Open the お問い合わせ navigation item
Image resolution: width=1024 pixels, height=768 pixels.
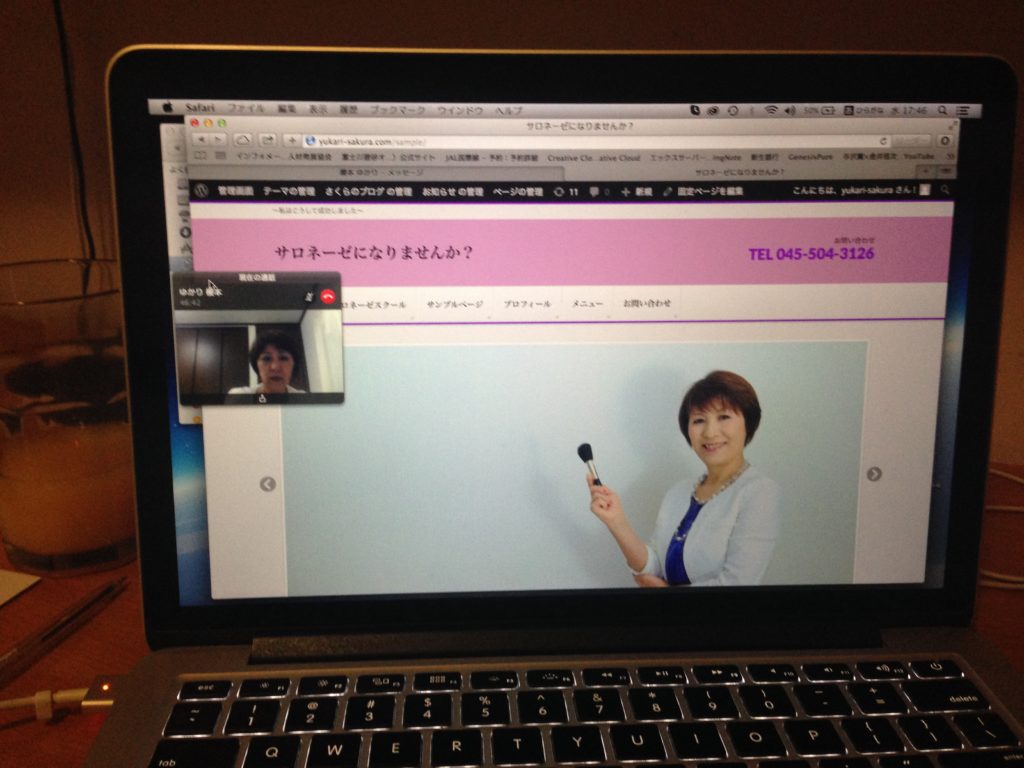[647, 303]
